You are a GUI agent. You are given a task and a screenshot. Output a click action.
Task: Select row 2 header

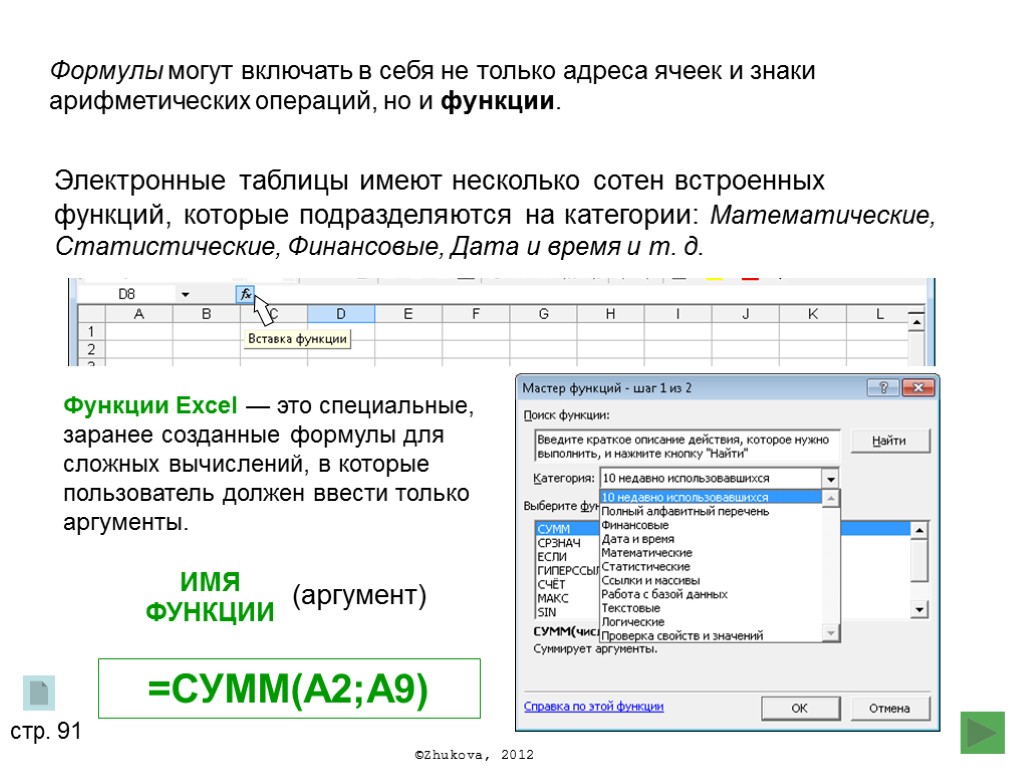point(91,349)
